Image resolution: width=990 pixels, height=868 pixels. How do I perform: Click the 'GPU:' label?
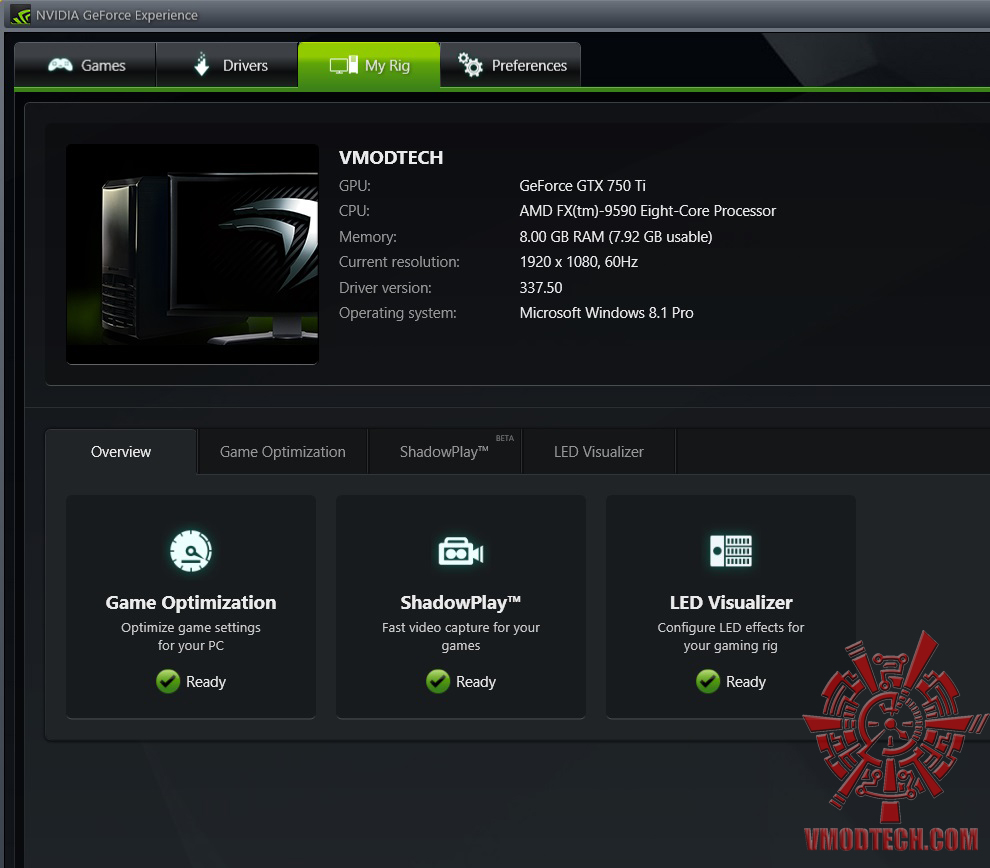tap(355, 186)
